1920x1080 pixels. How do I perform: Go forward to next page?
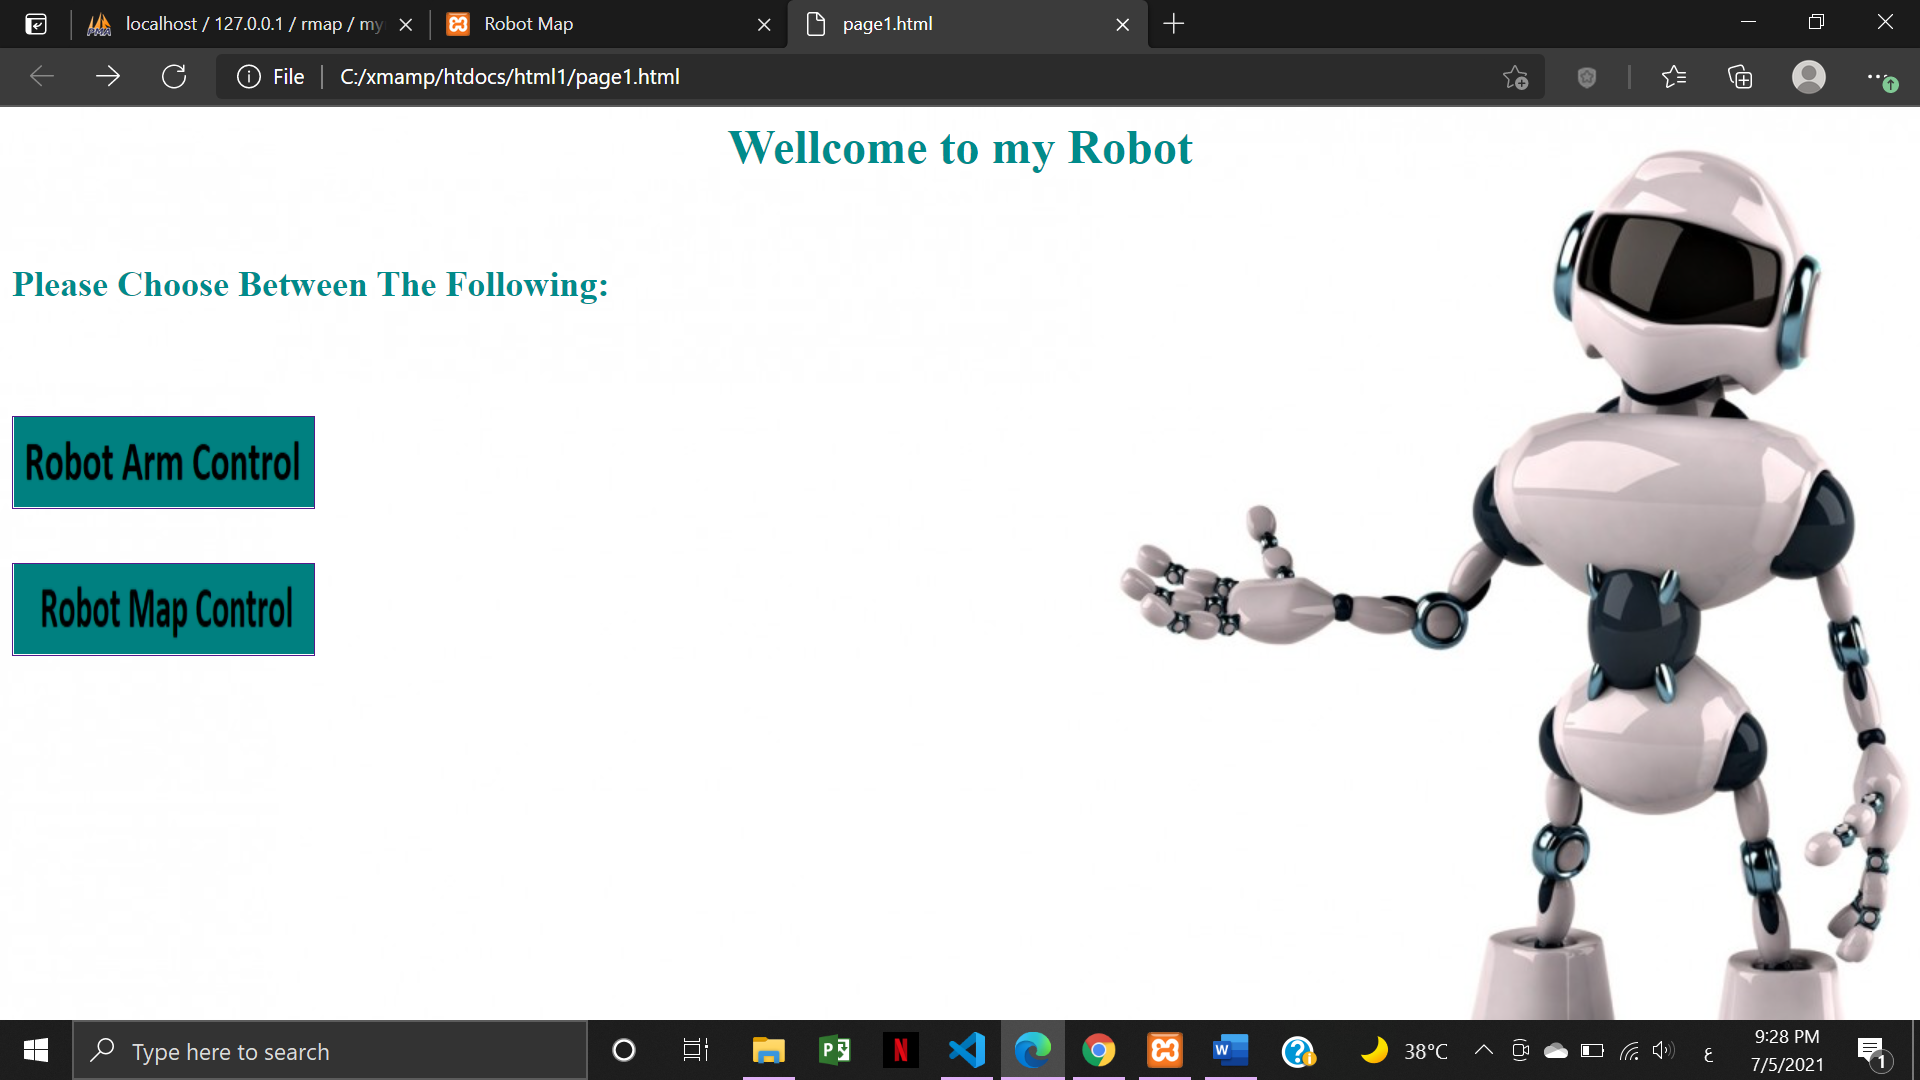tap(108, 77)
